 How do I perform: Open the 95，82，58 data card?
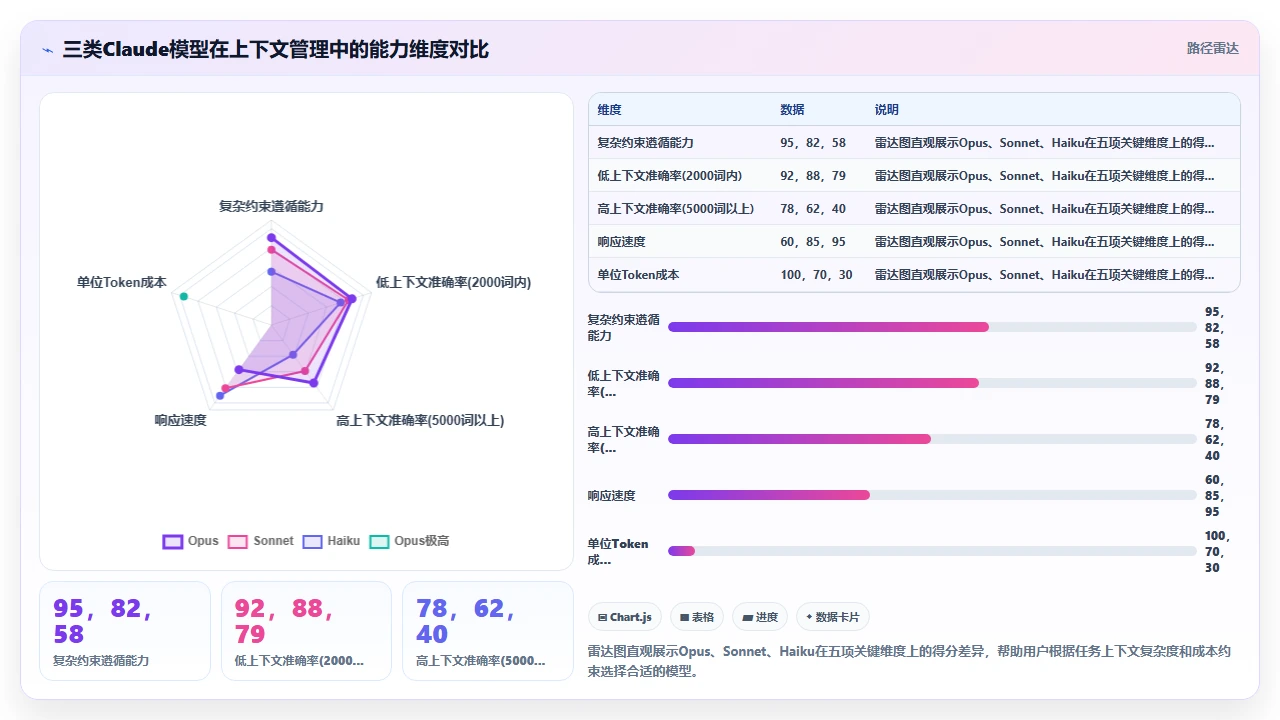click(125, 631)
